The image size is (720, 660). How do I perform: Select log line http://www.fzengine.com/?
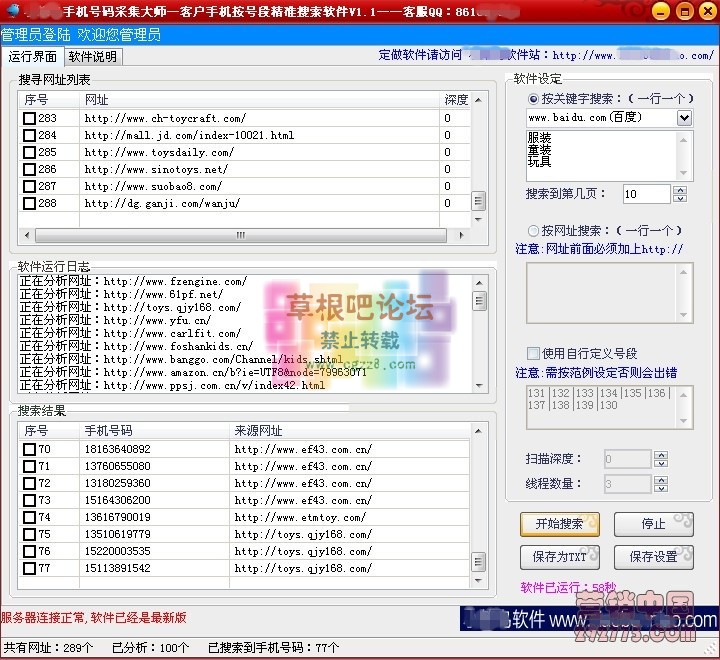click(x=175, y=281)
